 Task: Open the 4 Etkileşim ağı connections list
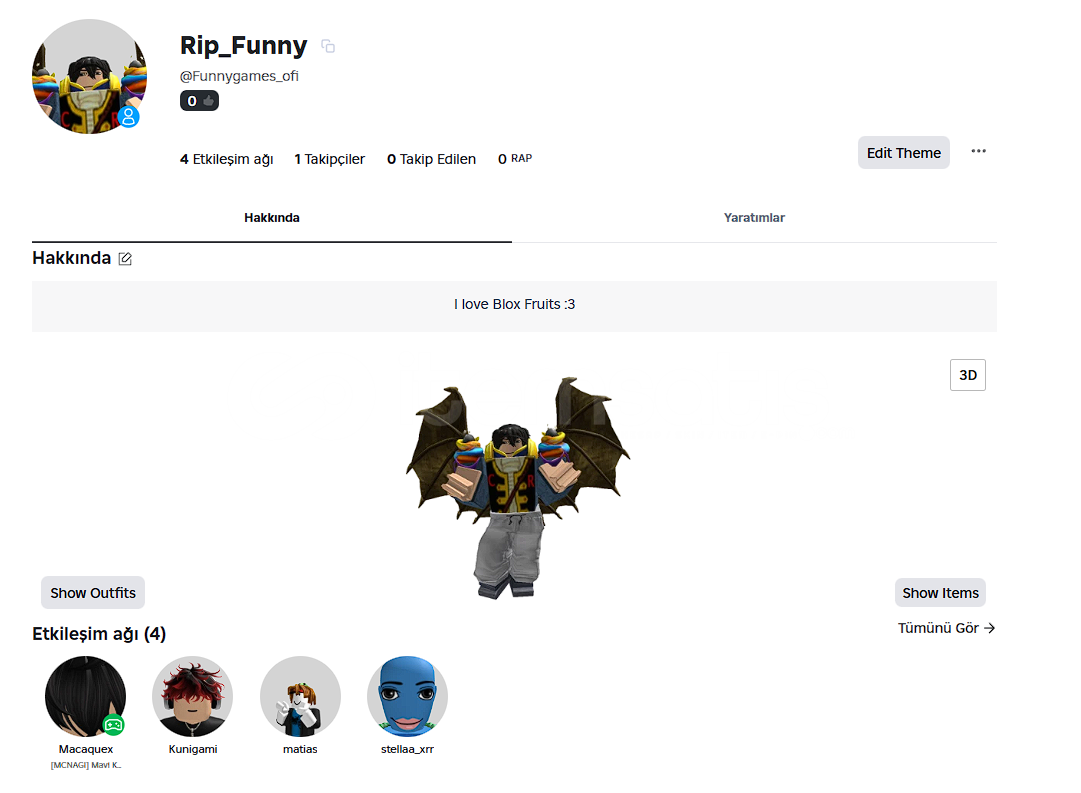pyautogui.click(x=227, y=159)
